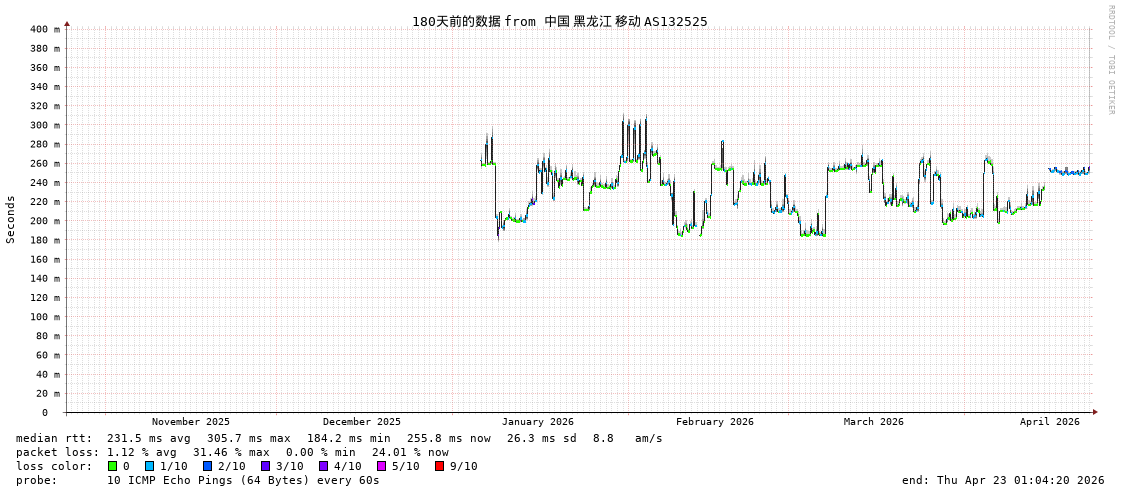Screen dimensions: 1121x494
Task: Click the blue 2/10 loss color swatch
Action: pos(207,466)
